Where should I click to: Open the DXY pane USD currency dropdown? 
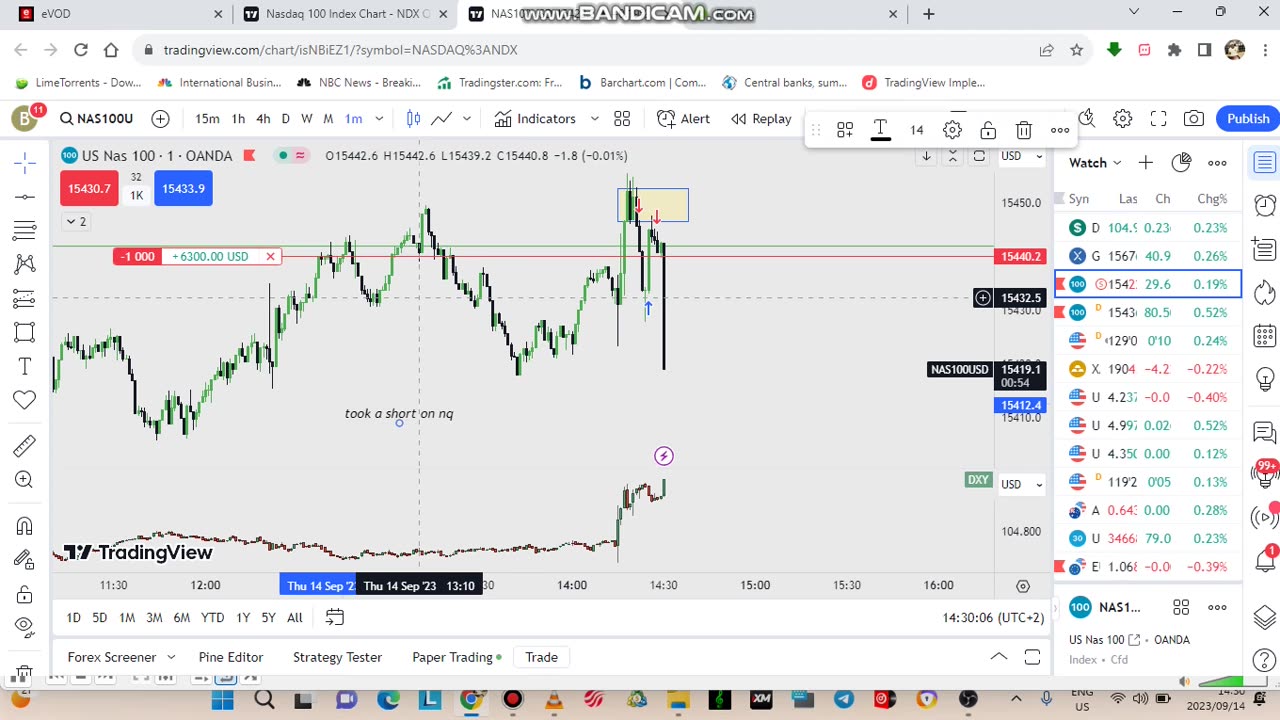(x=1021, y=484)
